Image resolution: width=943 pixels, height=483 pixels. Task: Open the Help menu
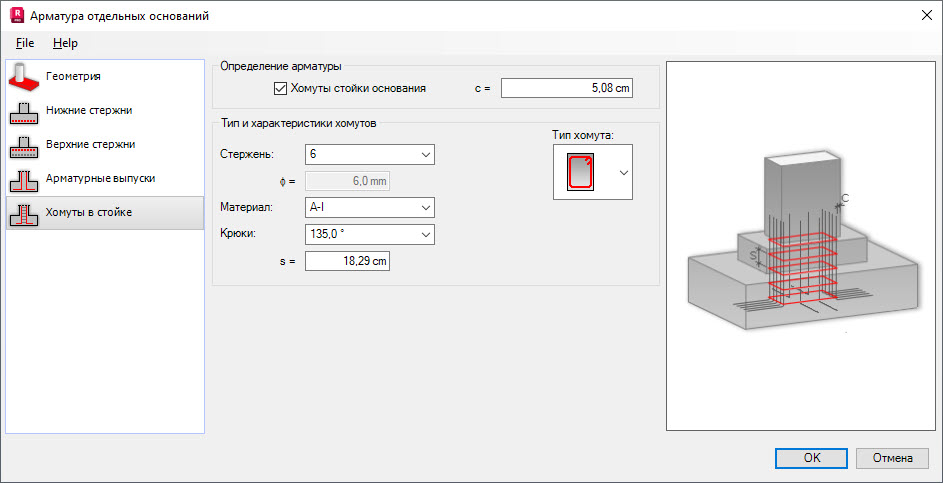65,43
